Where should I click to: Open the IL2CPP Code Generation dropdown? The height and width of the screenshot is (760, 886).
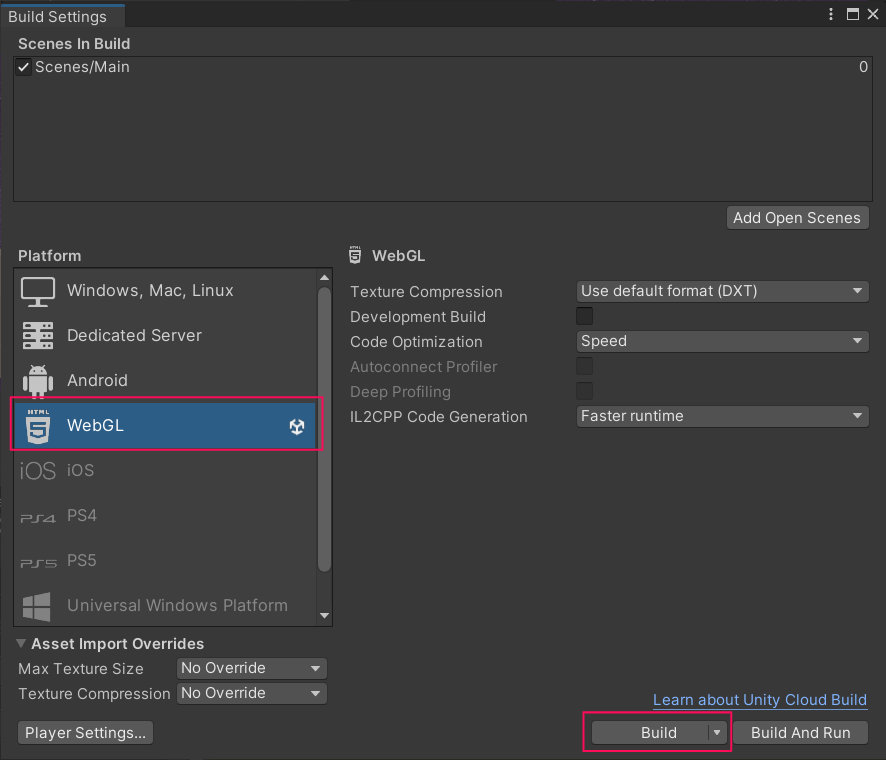tap(722, 416)
